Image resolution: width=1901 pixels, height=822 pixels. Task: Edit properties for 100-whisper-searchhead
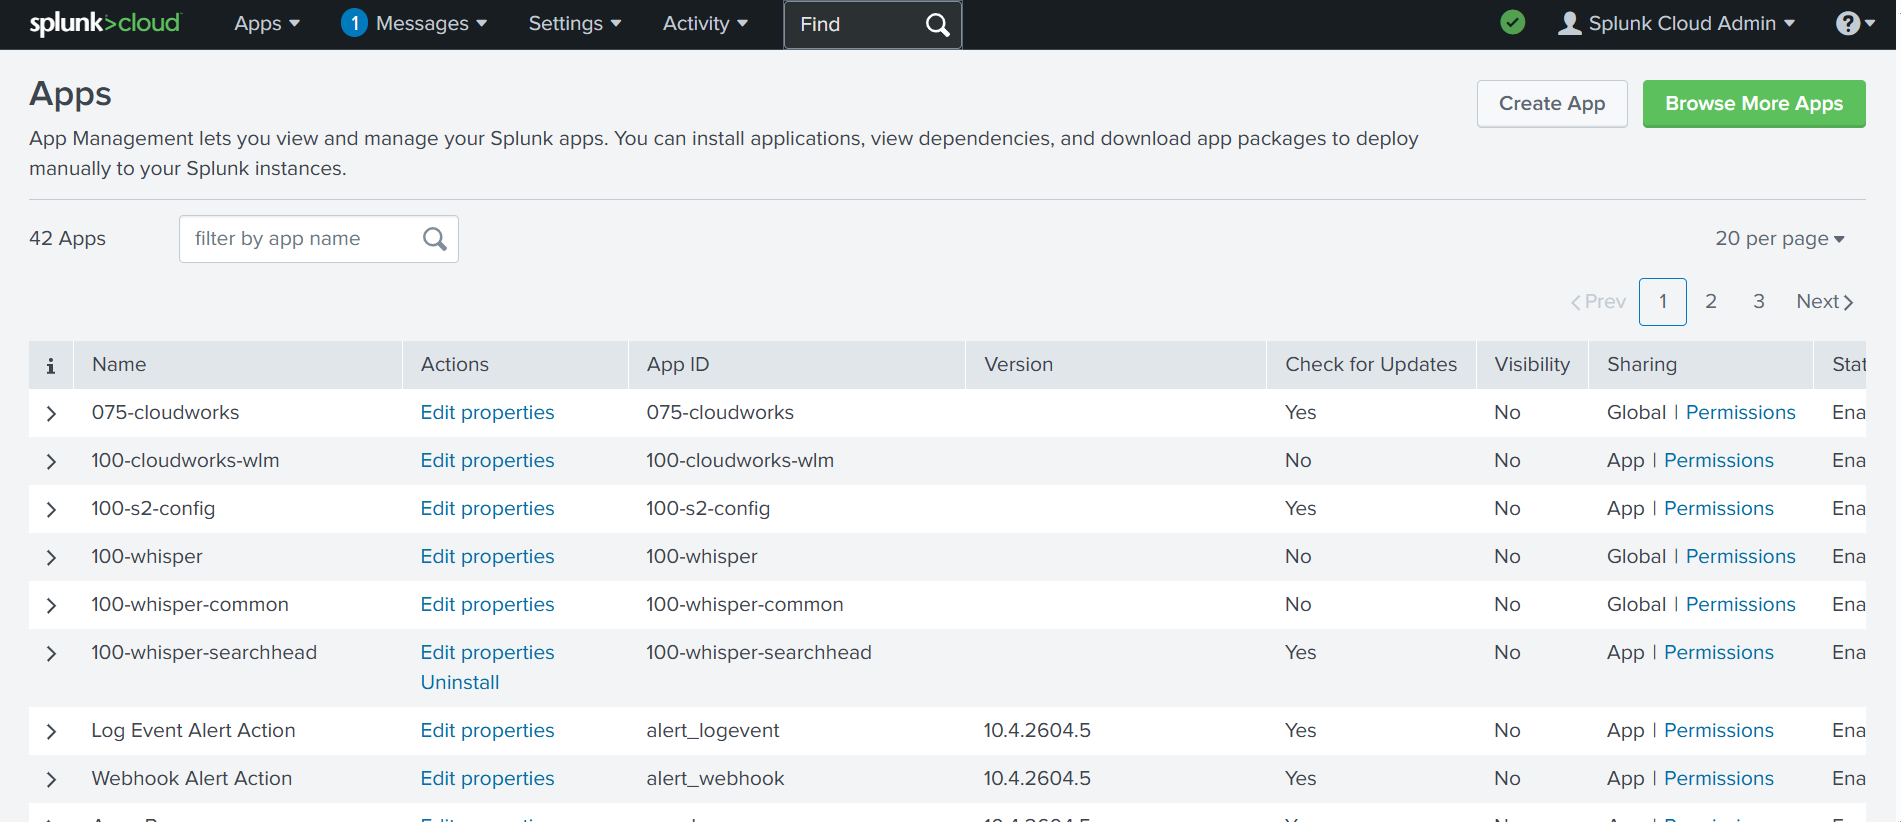point(487,652)
